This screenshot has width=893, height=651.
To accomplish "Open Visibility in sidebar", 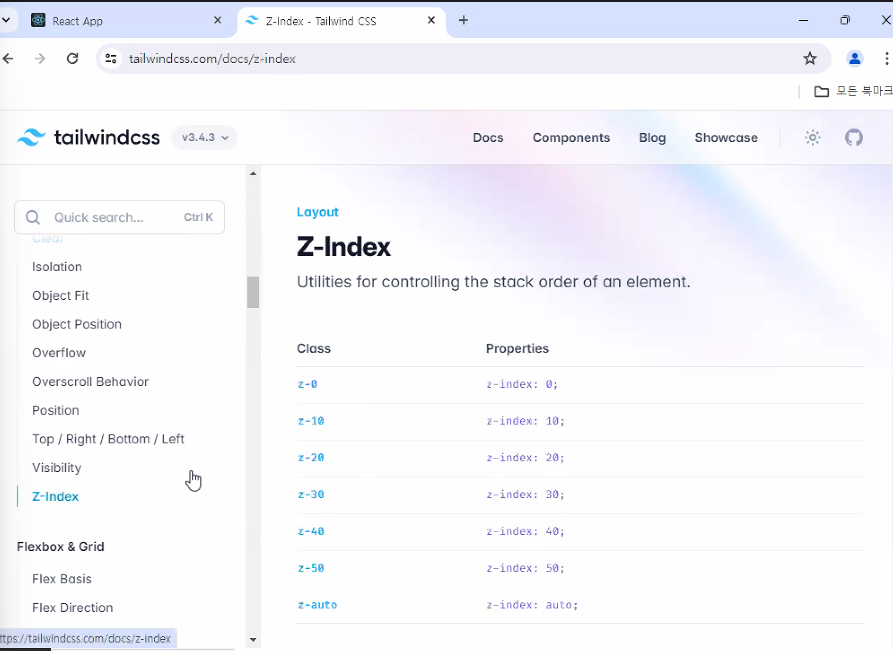I will pyautogui.click(x=56, y=468).
